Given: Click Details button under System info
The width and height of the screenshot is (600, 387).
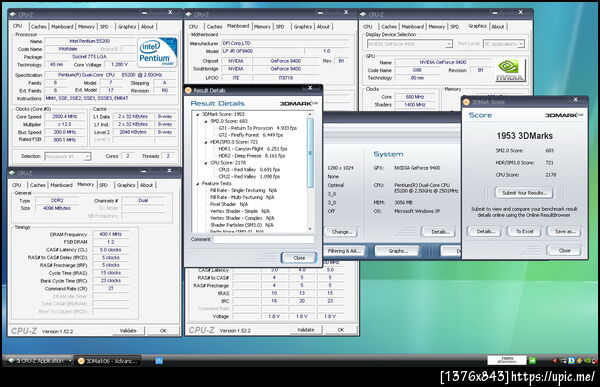Looking at the screenshot, I should pyautogui.click(x=439, y=232).
